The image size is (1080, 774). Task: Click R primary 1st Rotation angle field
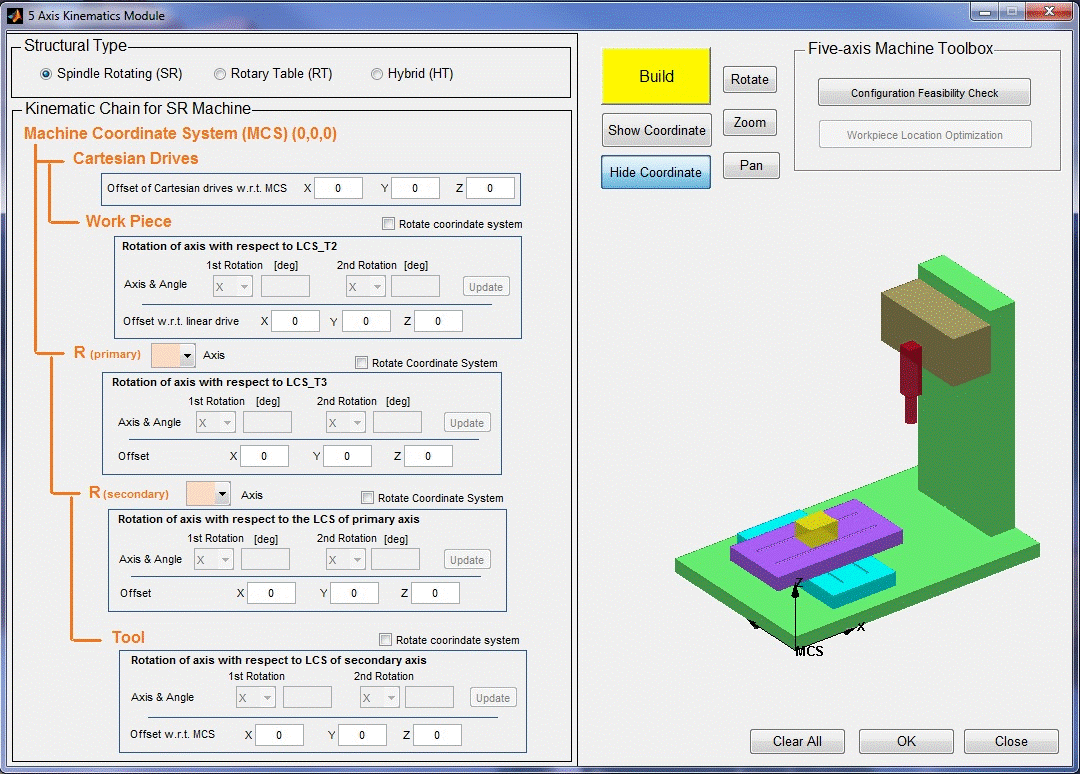click(267, 422)
